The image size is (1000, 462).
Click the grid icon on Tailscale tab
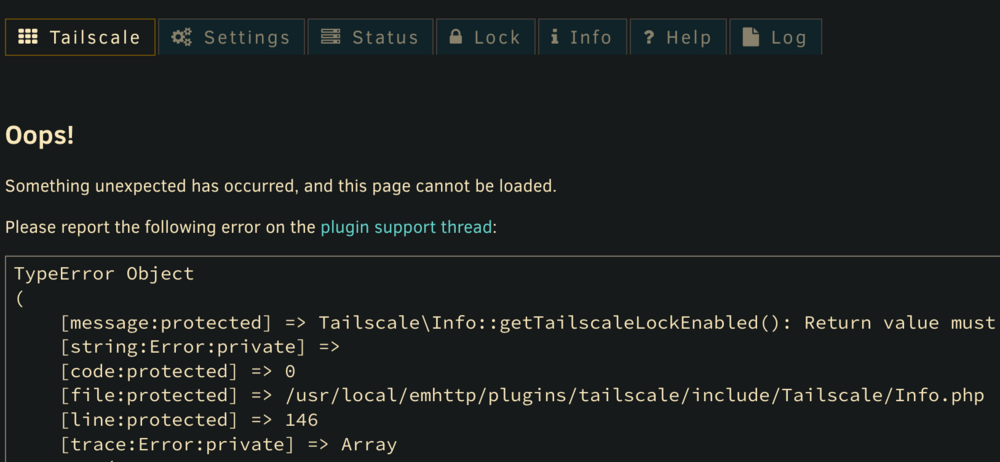coord(27,37)
